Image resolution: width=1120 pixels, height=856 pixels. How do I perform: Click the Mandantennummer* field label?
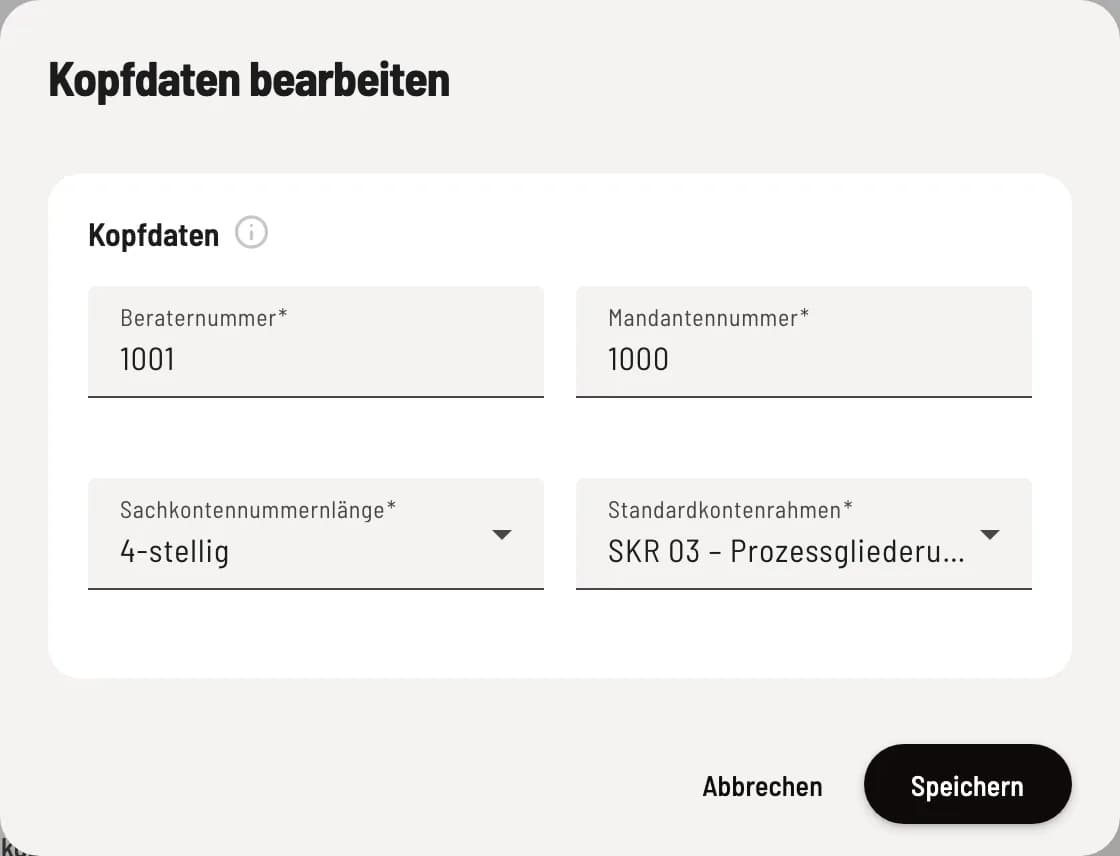[x=708, y=317]
